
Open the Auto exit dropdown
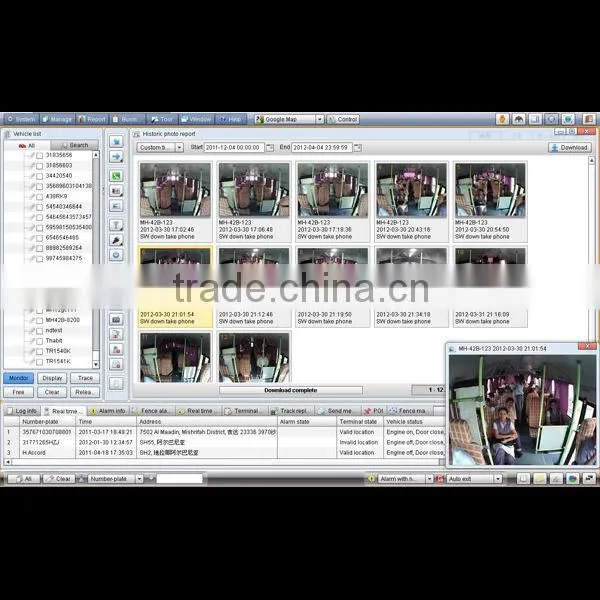pos(497,479)
